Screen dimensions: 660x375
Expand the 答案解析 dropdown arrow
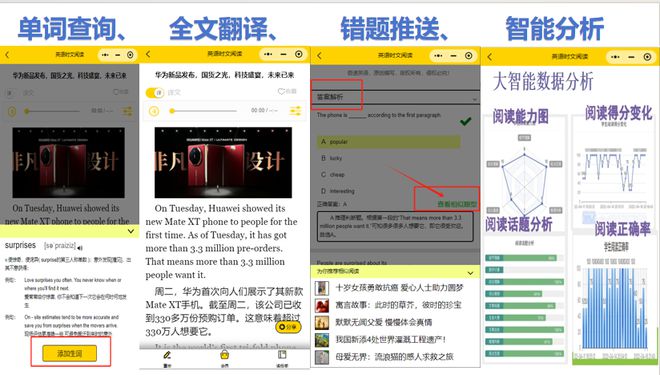coord(474,99)
